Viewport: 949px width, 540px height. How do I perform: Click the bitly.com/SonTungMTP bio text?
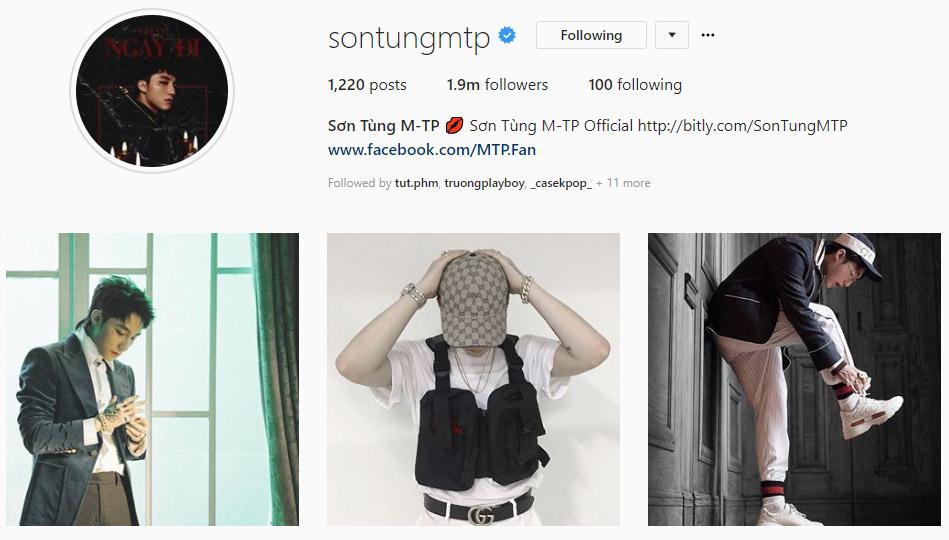[743, 126]
